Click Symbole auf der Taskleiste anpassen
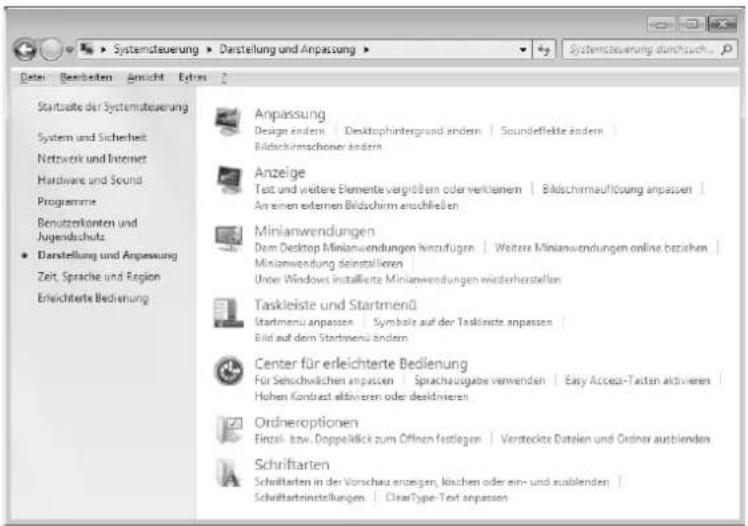Image resolution: width=748 pixels, height=526 pixels. coord(463,322)
